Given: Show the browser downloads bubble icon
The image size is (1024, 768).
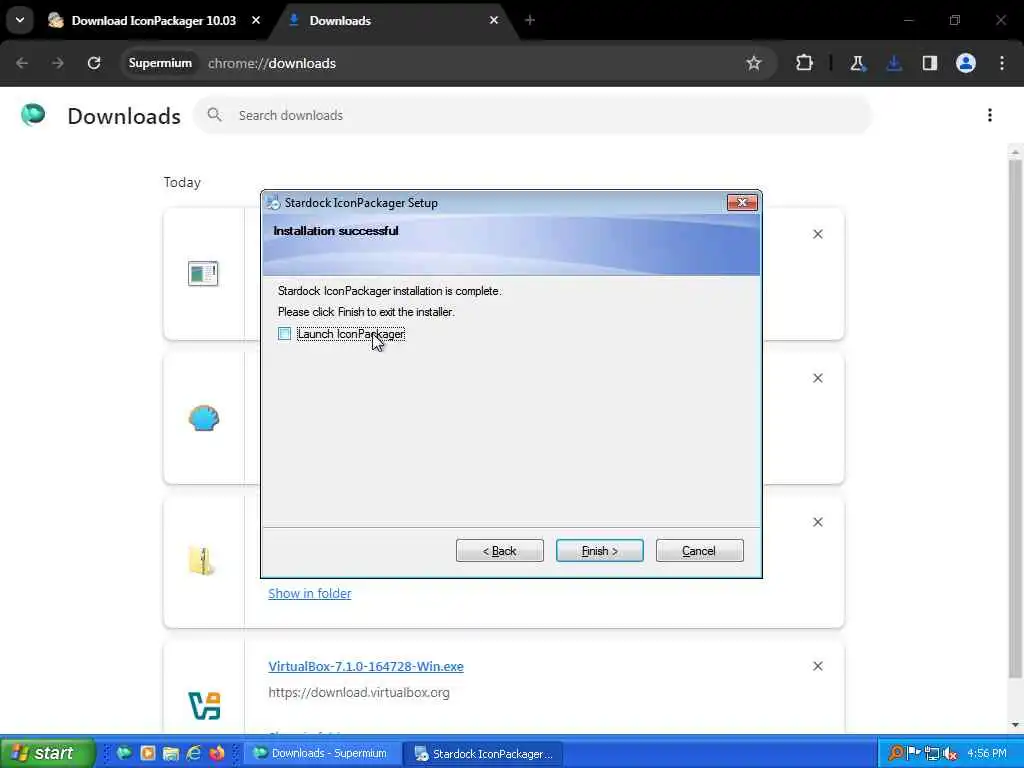Looking at the screenshot, I should [x=894, y=63].
